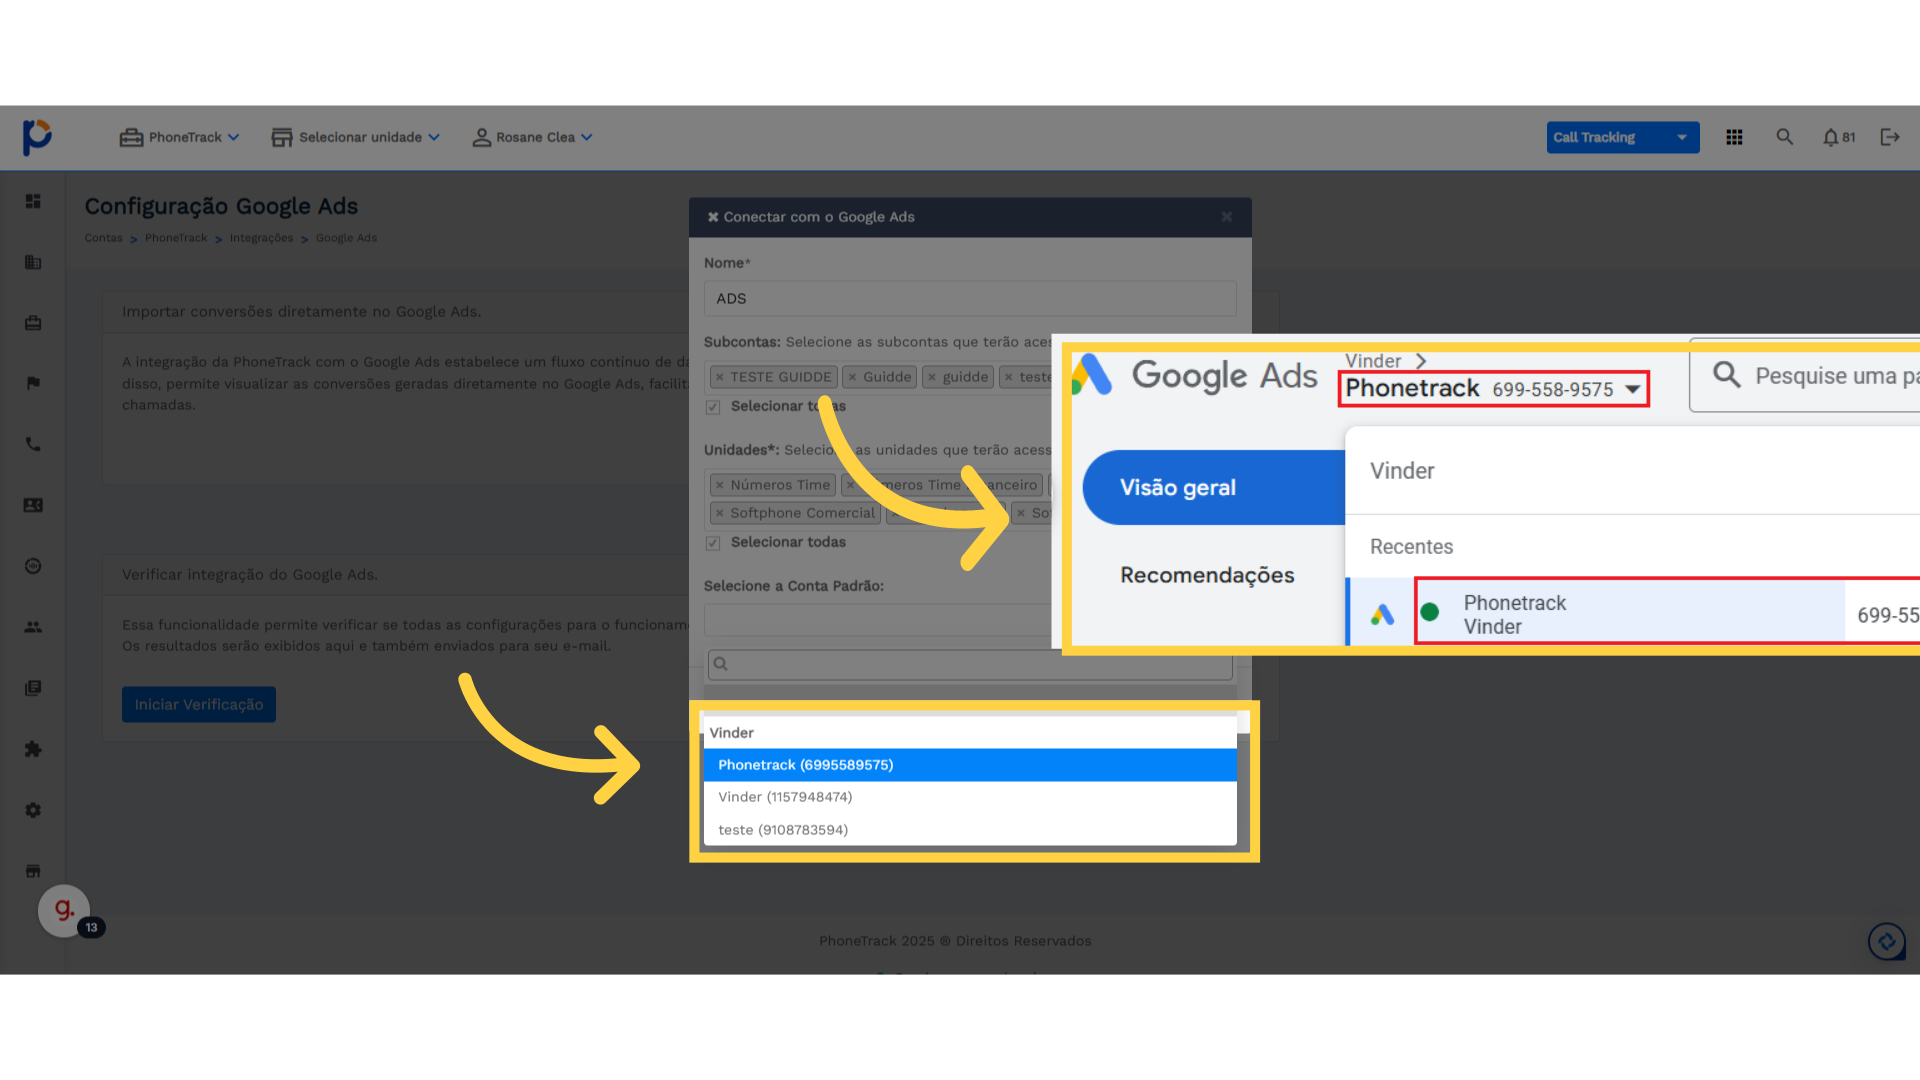Expand the PhoneTrack account dropdown in the header
Image resolution: width=1920 pixels, height=1080 pixels.
179,137
